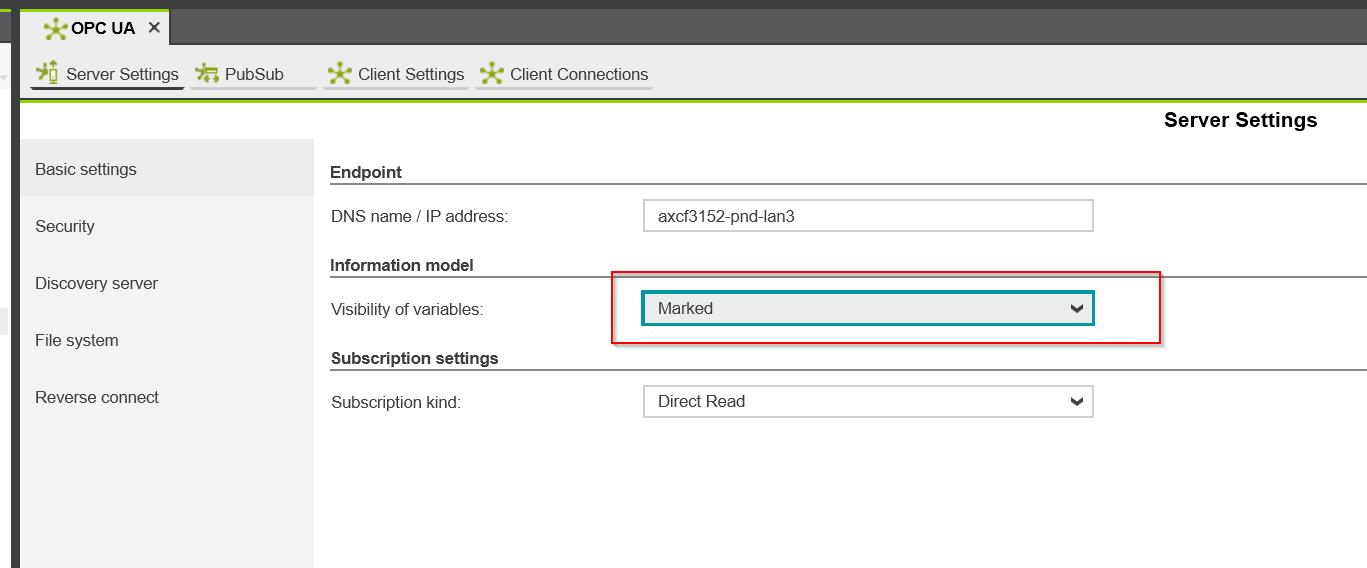
Task: Click the 'Visibility of variables:' label
Action: pyautogui.click(x=407, y=309)
